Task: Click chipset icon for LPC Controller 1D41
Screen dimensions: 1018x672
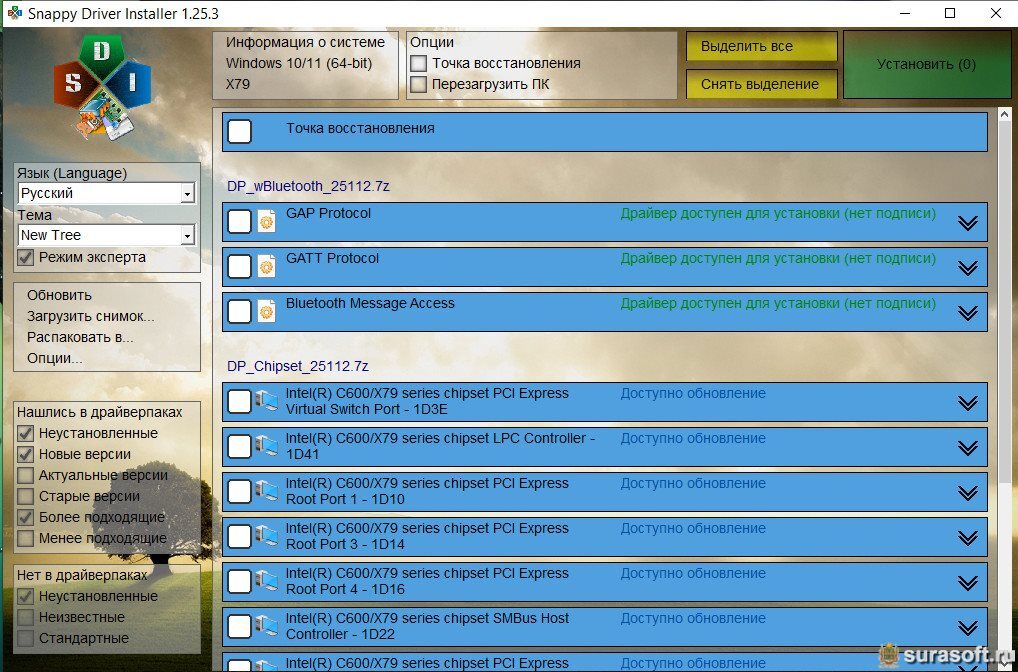Action: [x=266, y=446]
